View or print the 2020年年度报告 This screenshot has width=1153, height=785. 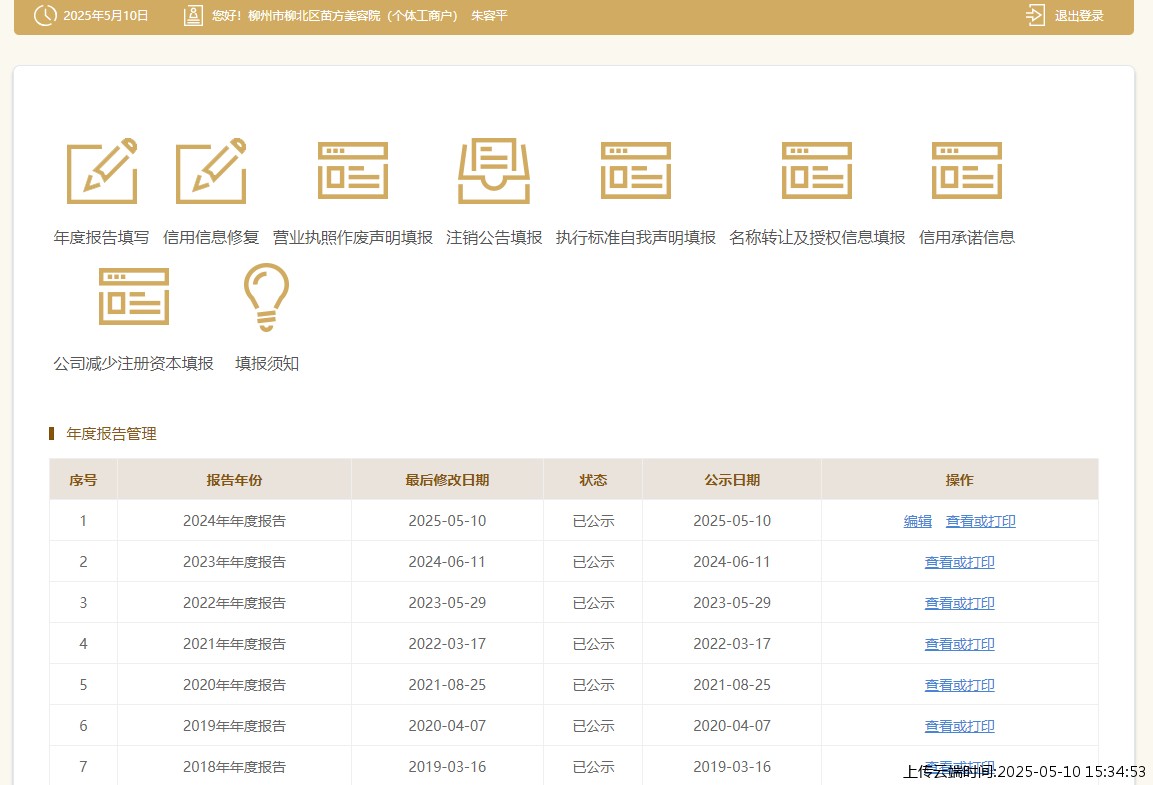pyautogui.click(x=960, y=685)
